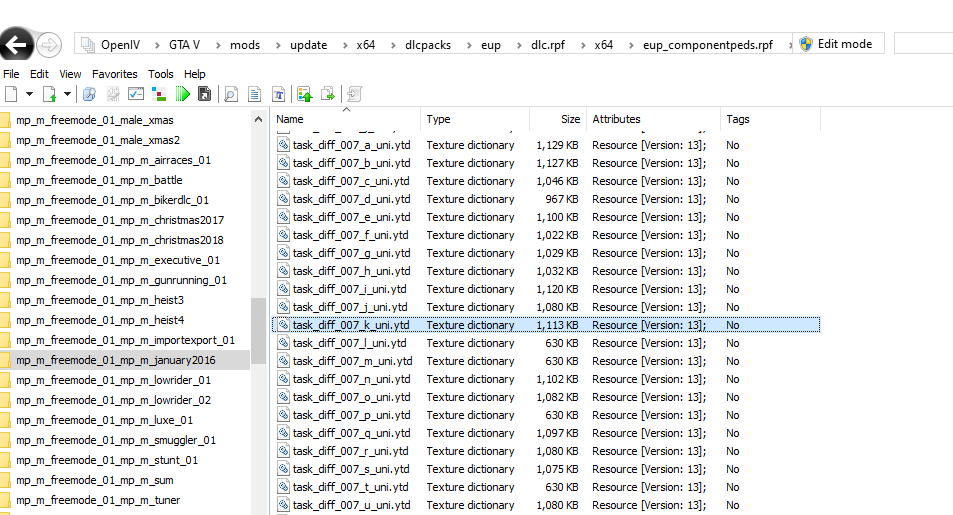Screen dimensions: 953x515
Task: Navigate to dlcpacks breadcrumb segment
Action: [x=428, y=45]
